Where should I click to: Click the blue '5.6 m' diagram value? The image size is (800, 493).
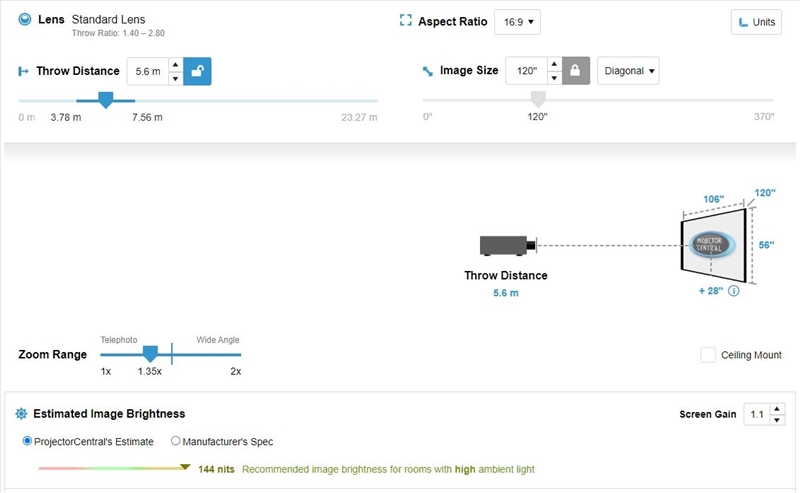506,293
